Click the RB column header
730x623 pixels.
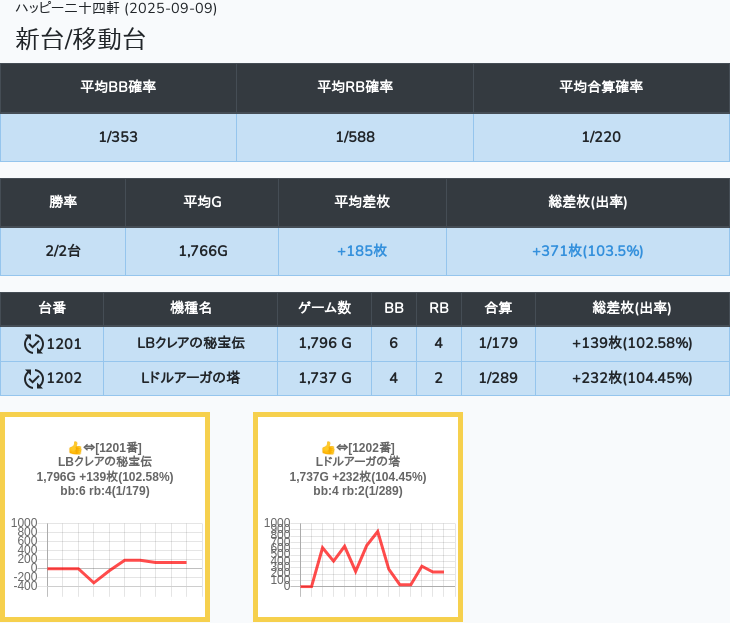[x=439, y=309]
